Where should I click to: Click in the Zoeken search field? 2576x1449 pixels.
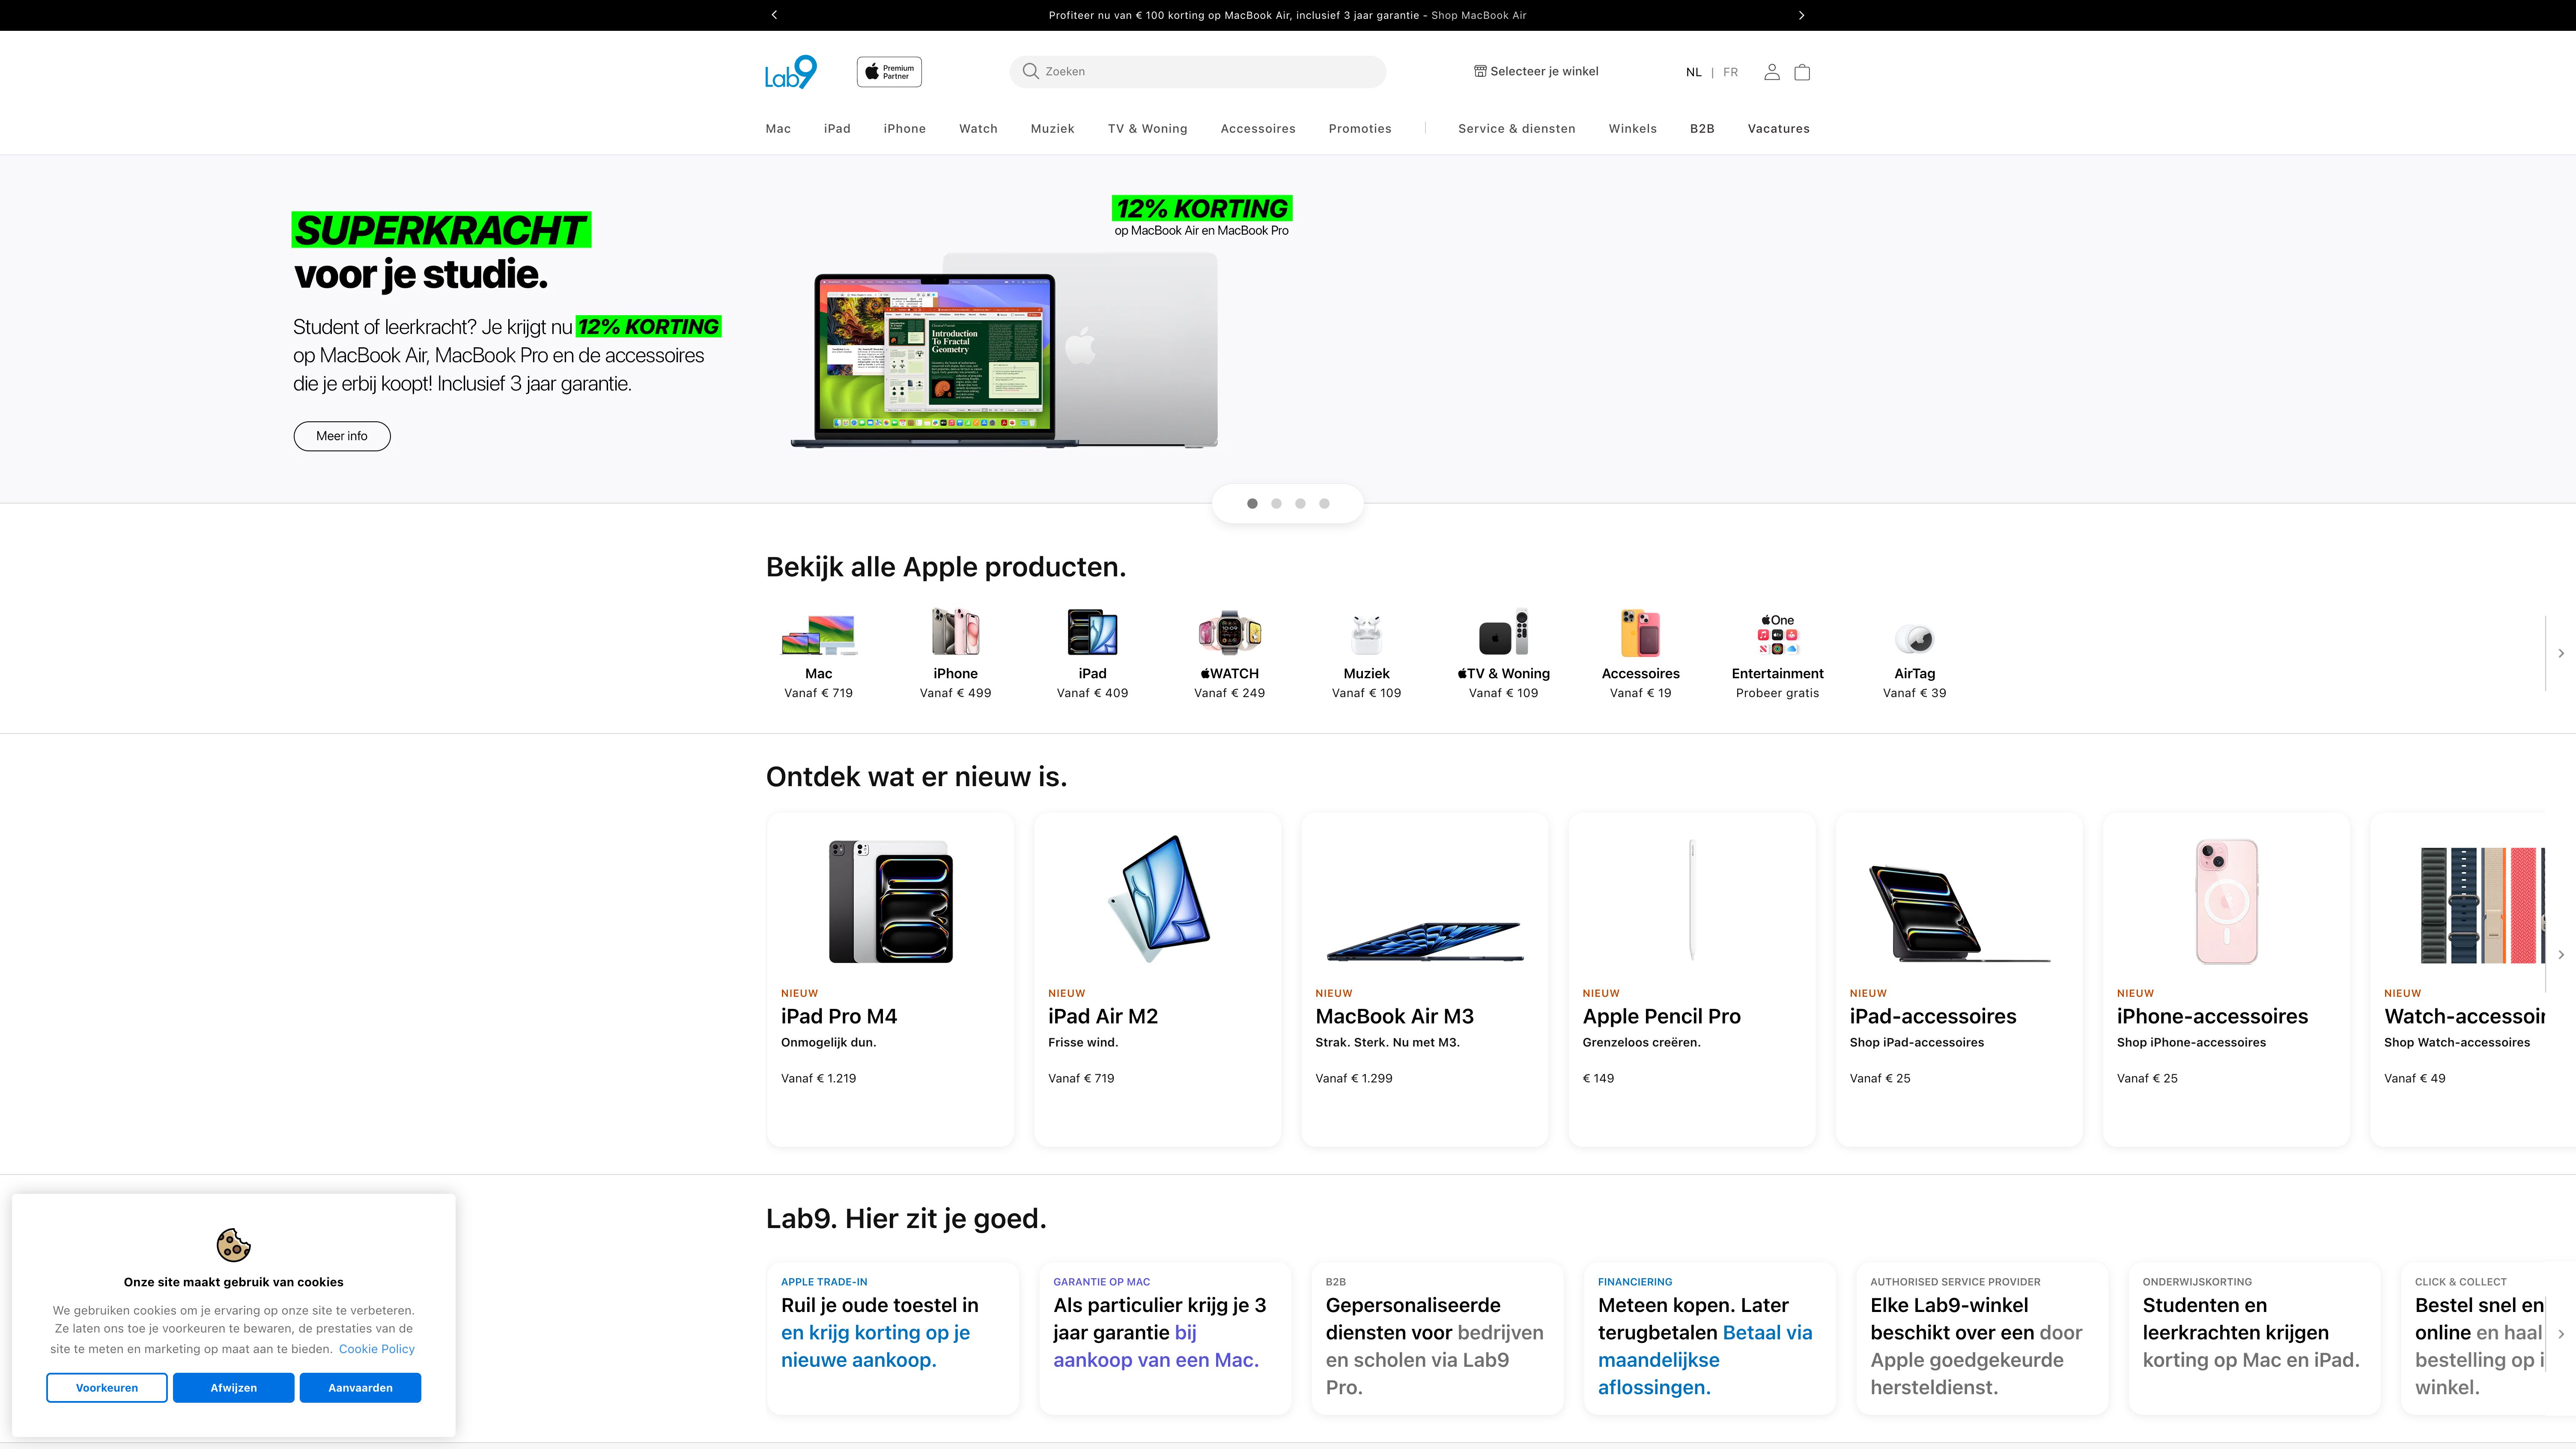[1198, 72]
